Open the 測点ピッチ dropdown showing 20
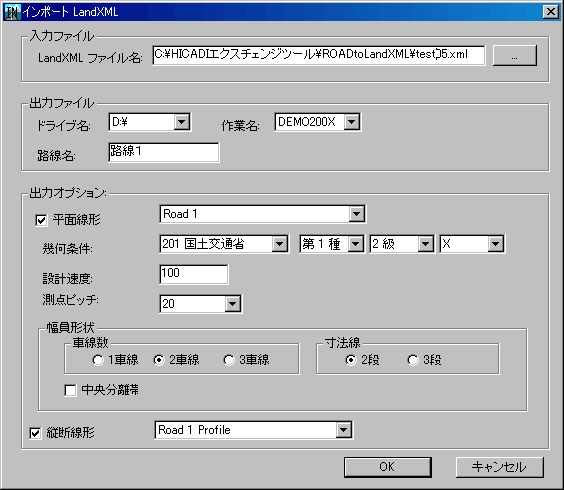This screenshot has width=564, height=490. [200, 304]
